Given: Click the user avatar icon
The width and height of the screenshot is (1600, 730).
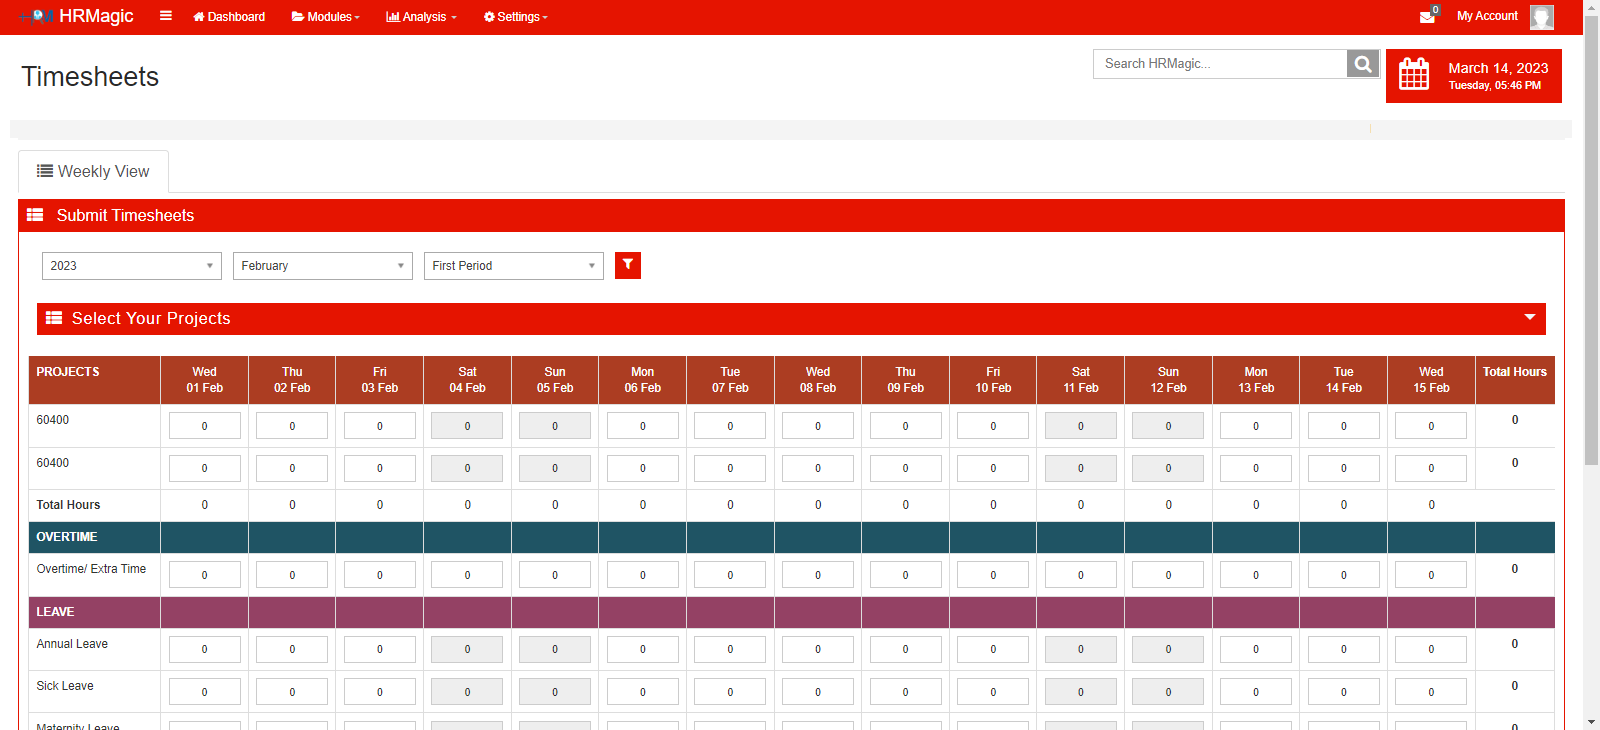Looking at the screenshot, I should click(1541, 17).
